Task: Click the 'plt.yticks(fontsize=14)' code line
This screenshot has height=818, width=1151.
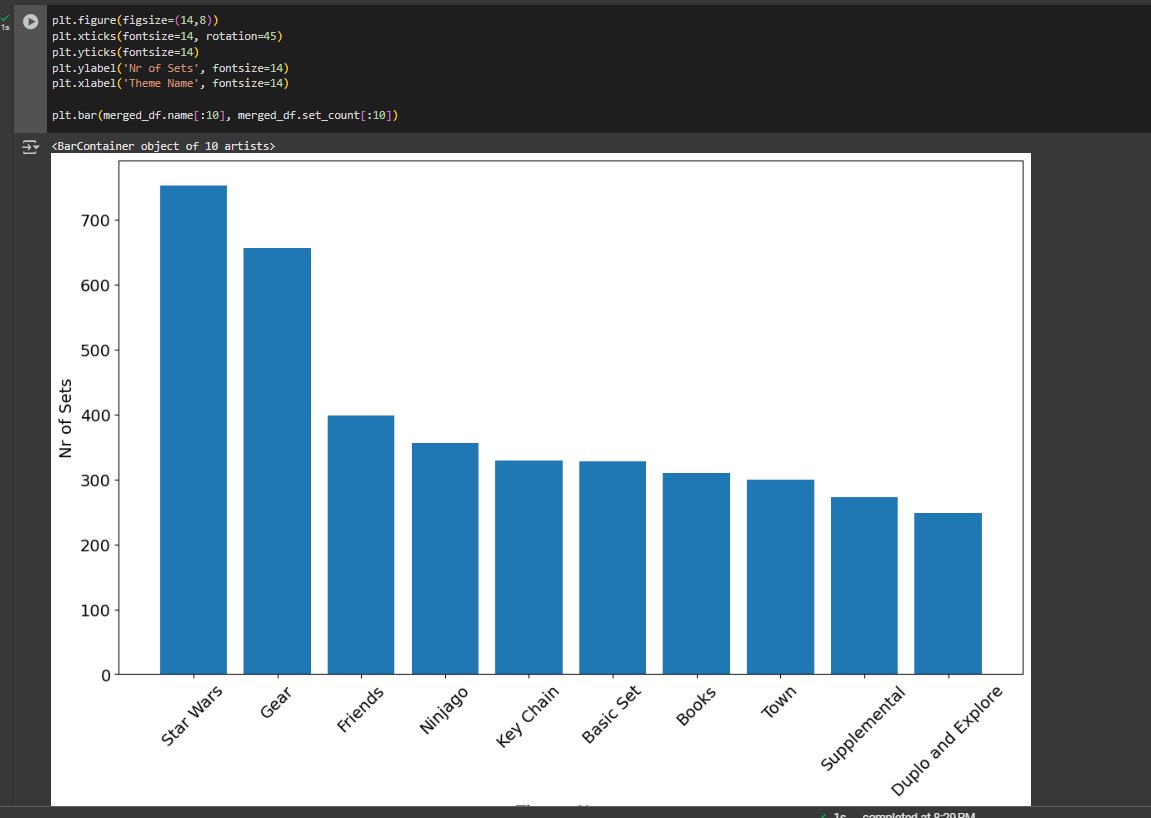Action: tap(126, 52)
